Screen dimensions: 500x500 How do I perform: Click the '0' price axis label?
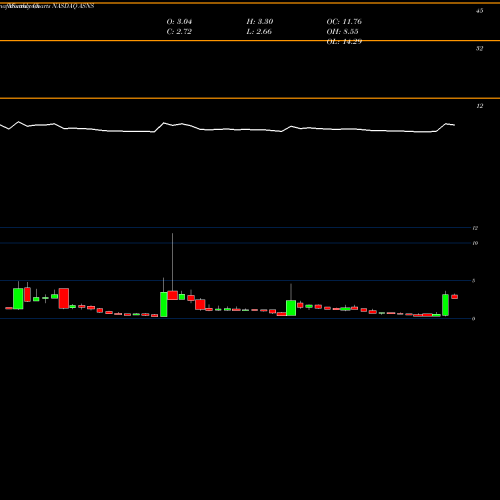click(474, 319)
